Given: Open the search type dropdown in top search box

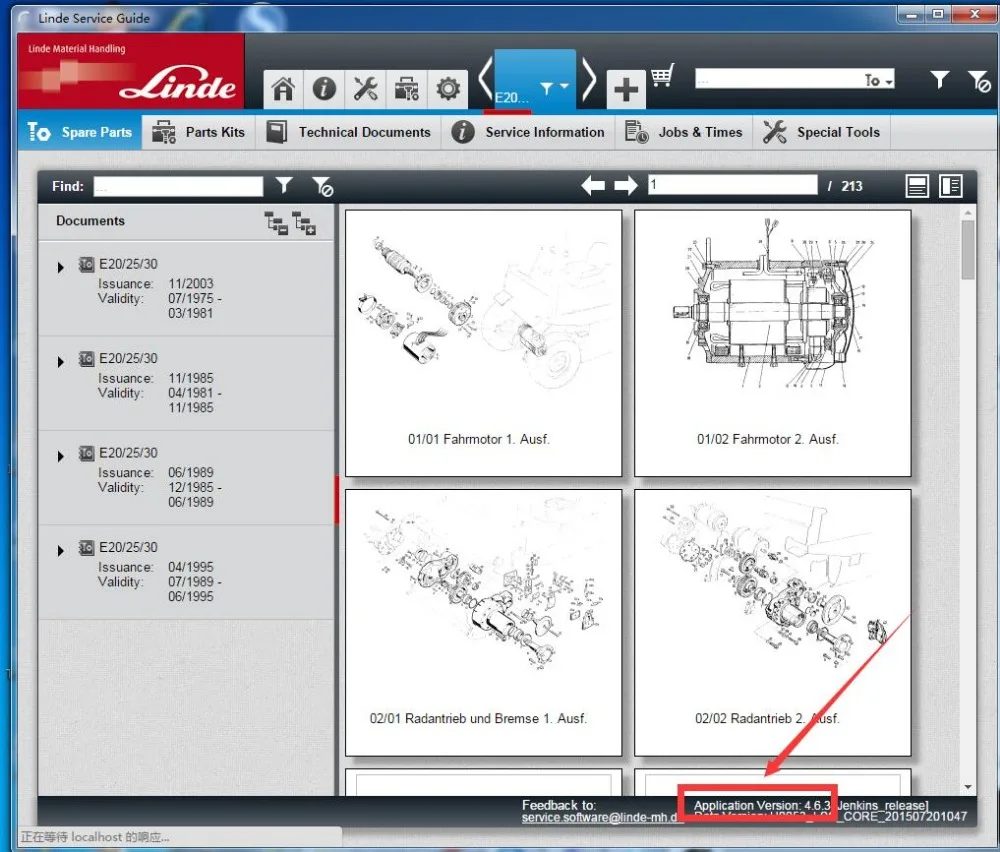Looking at the screenshot, I should point(880,80).
